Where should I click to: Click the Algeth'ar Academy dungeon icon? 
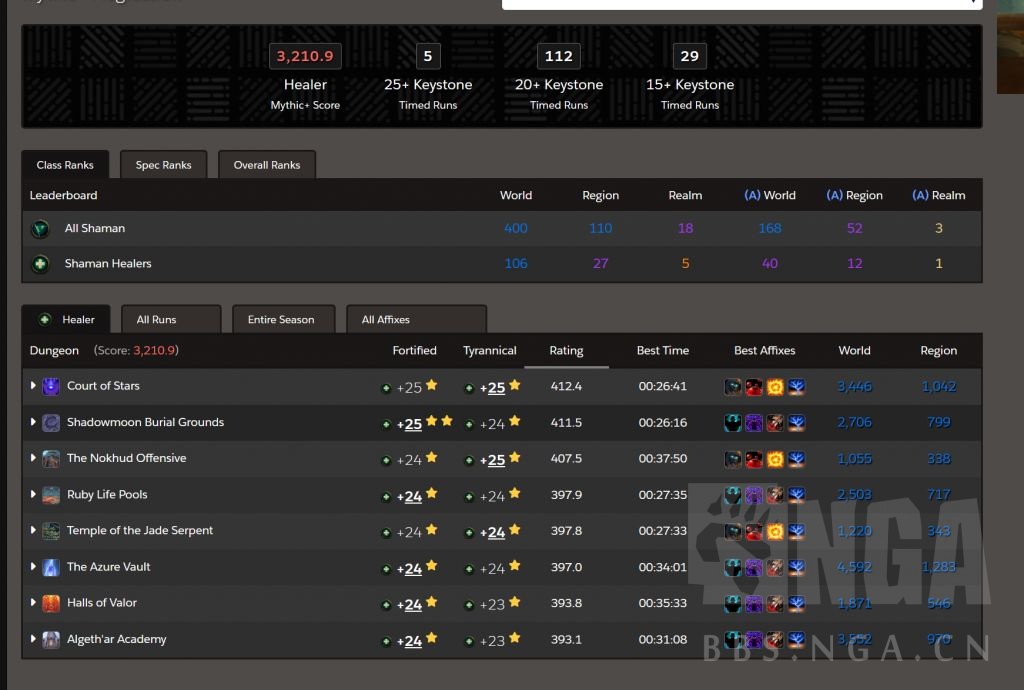(x=51, y=640)
